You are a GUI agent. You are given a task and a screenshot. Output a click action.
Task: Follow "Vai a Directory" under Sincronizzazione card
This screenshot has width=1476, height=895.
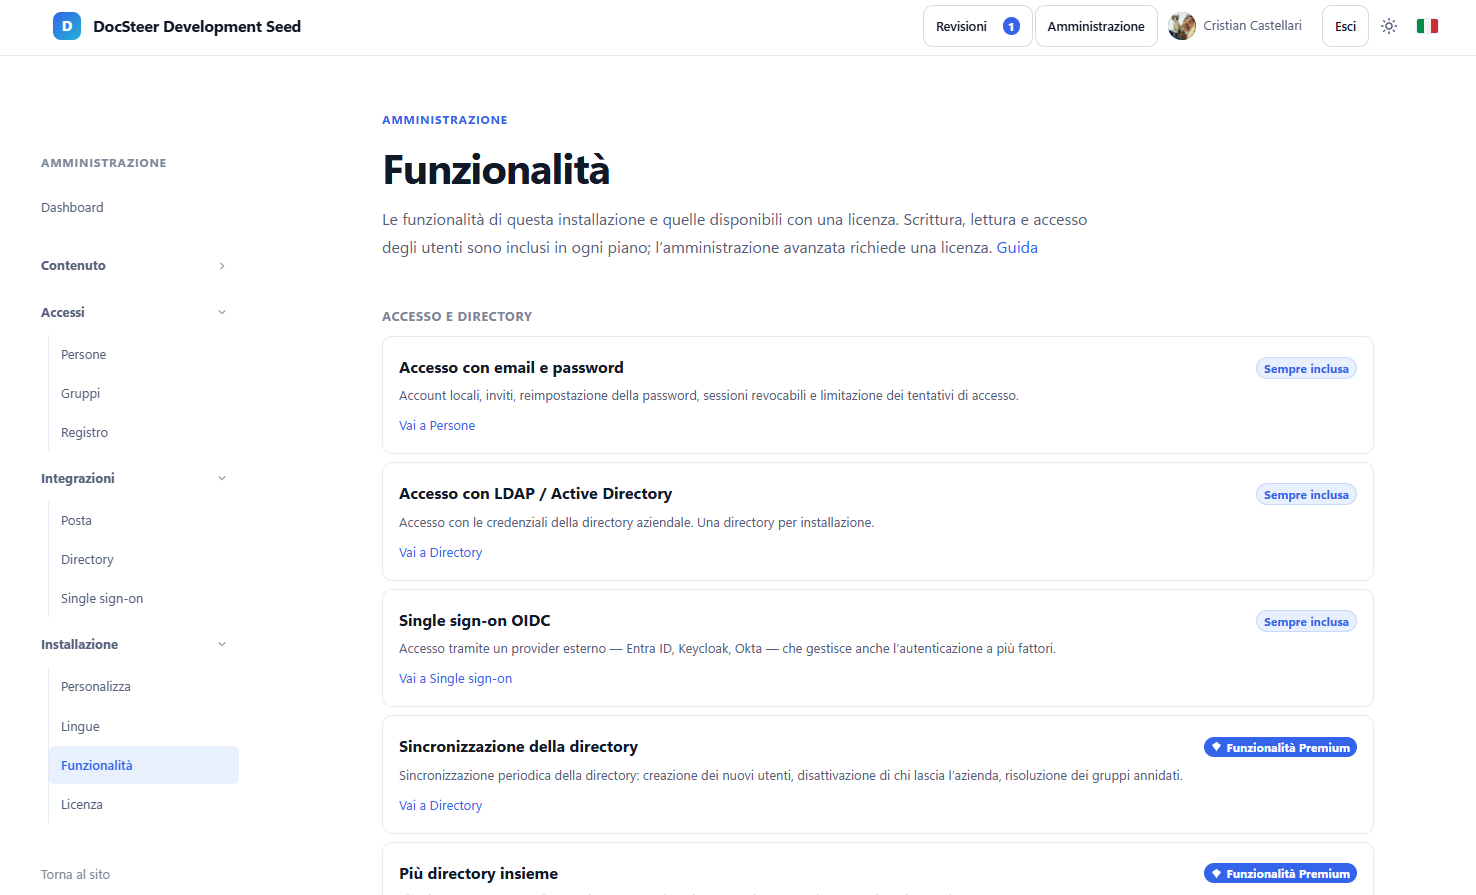(x=440, y=806)
